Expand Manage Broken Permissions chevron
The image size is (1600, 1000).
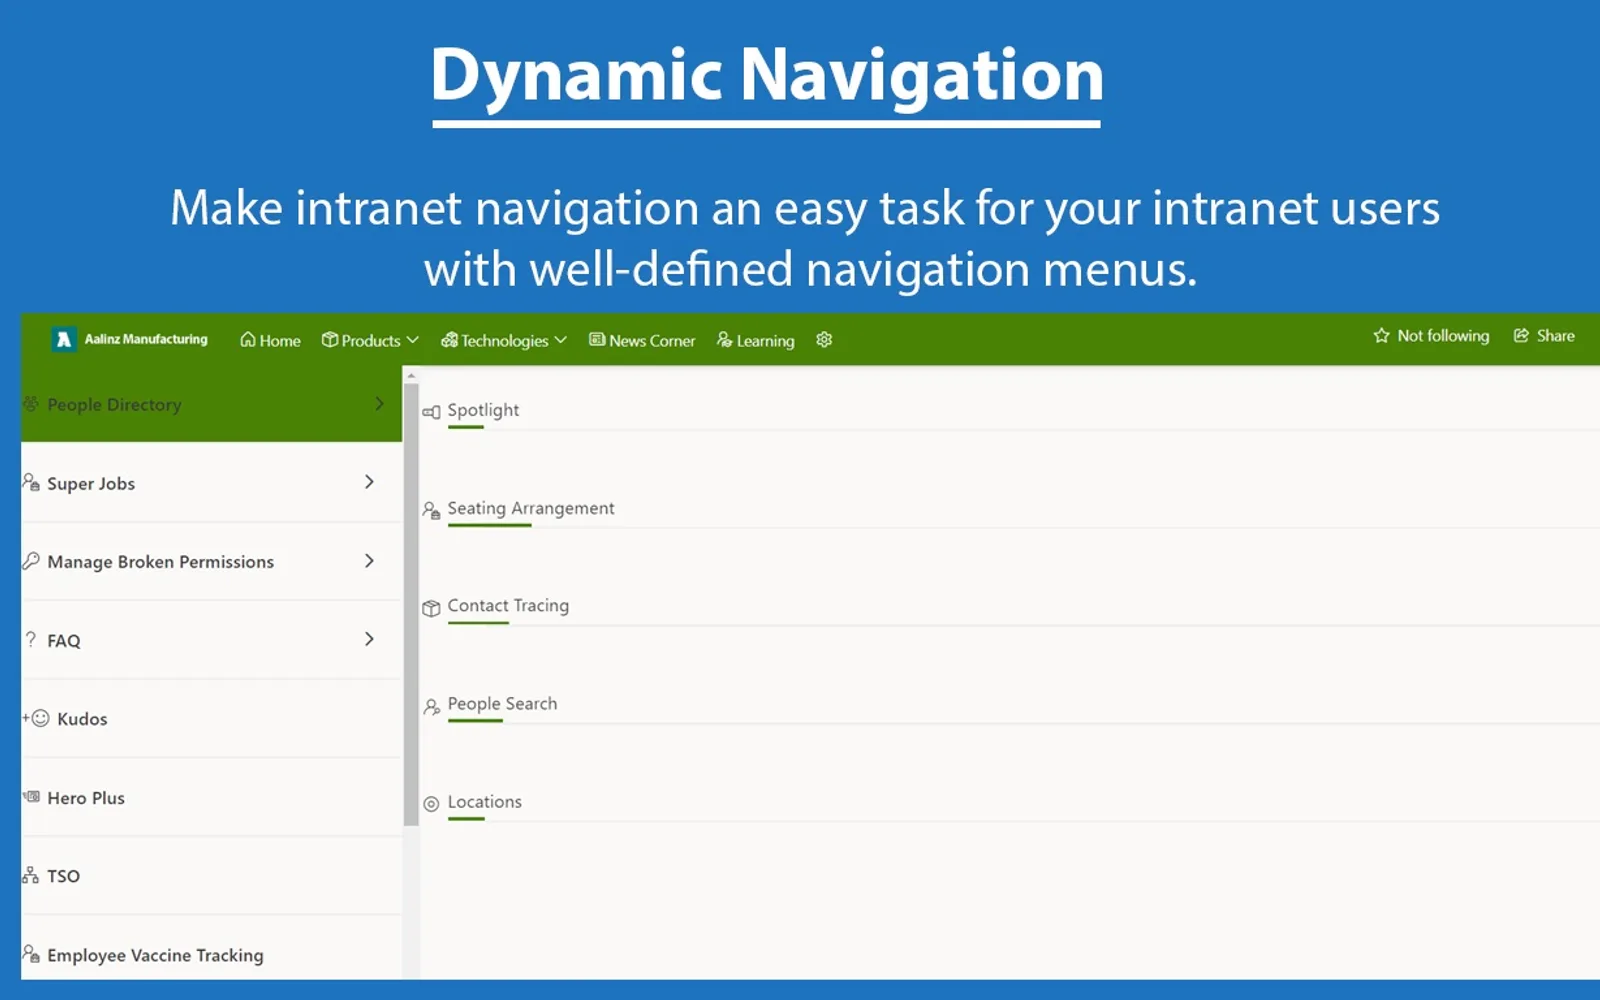coord(369,561)
